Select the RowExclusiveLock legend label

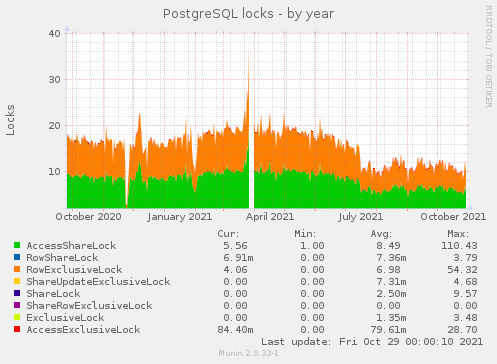(x=74, y=270)
